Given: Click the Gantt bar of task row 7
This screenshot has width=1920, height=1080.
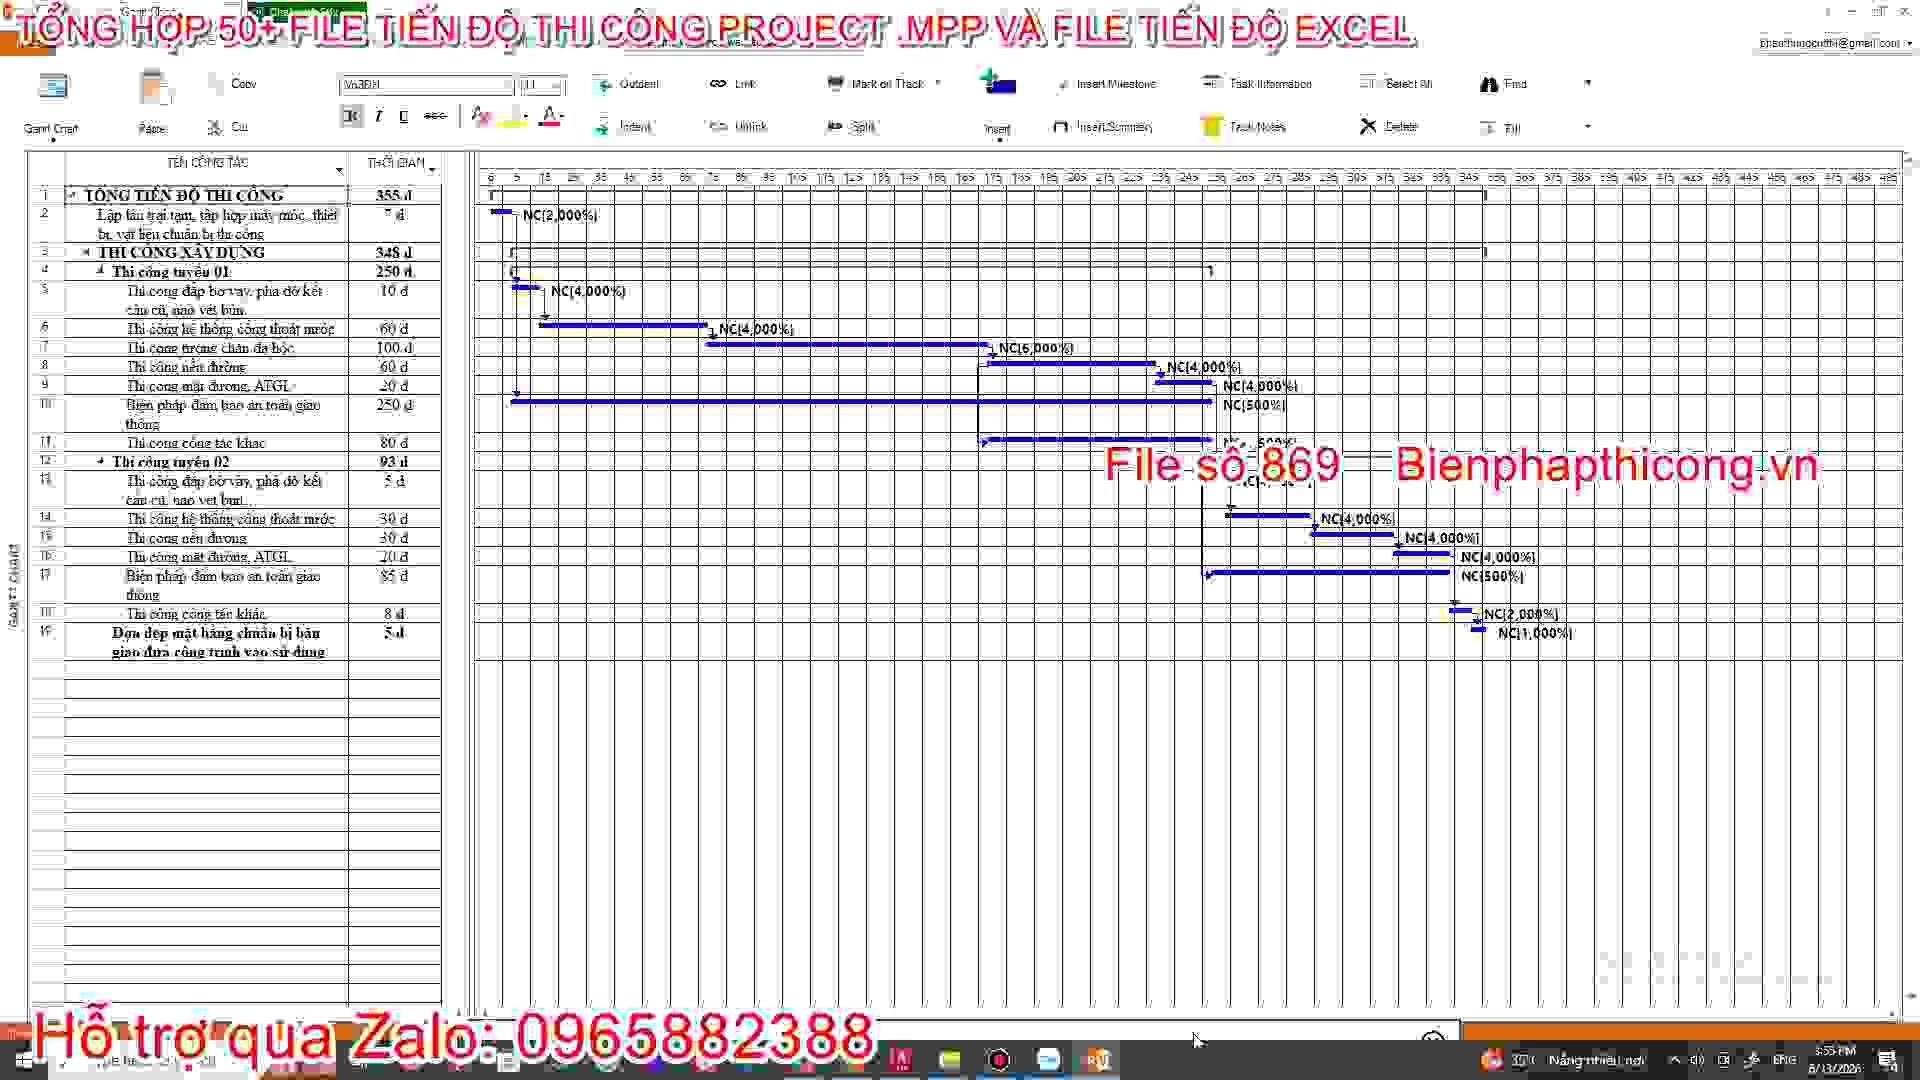Looking at the screenshot, I should [x=848, y=344].
